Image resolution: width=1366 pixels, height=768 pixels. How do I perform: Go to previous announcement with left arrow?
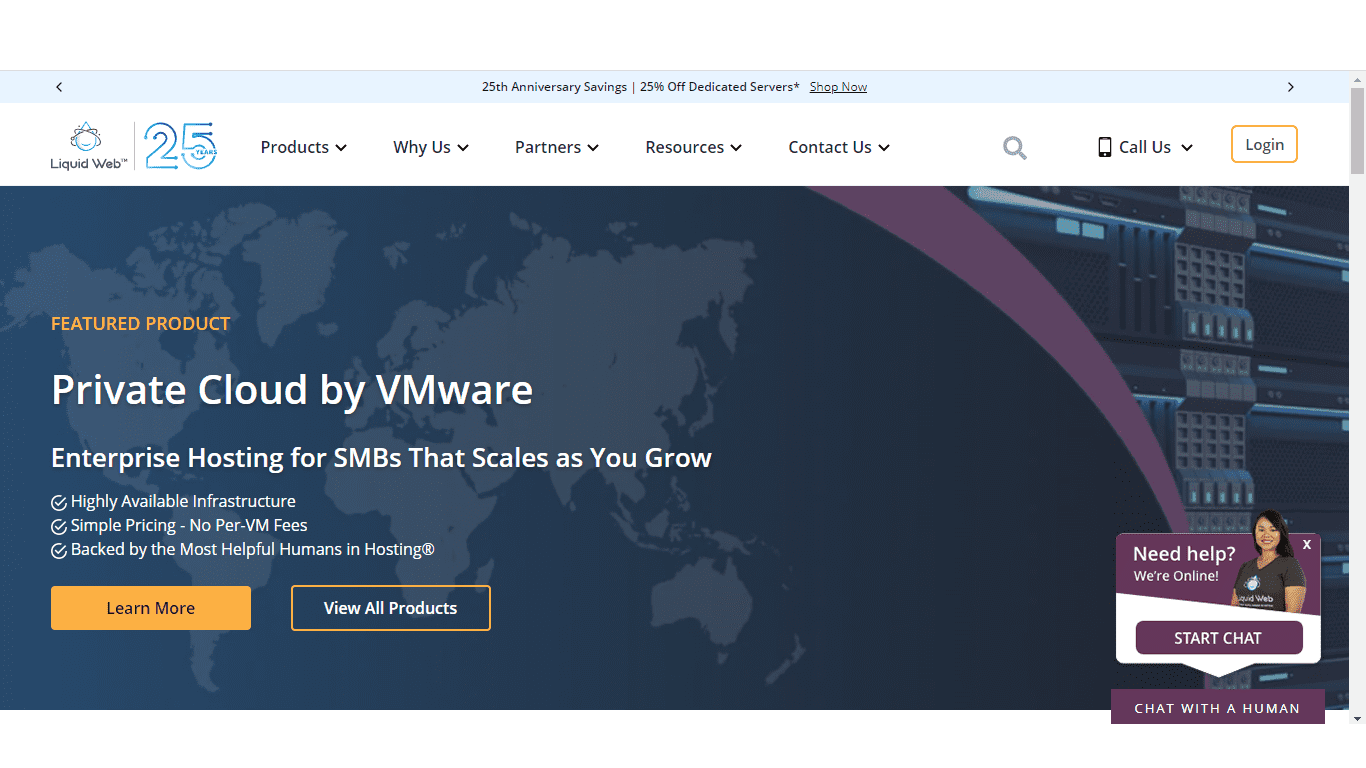pos(59,87)
